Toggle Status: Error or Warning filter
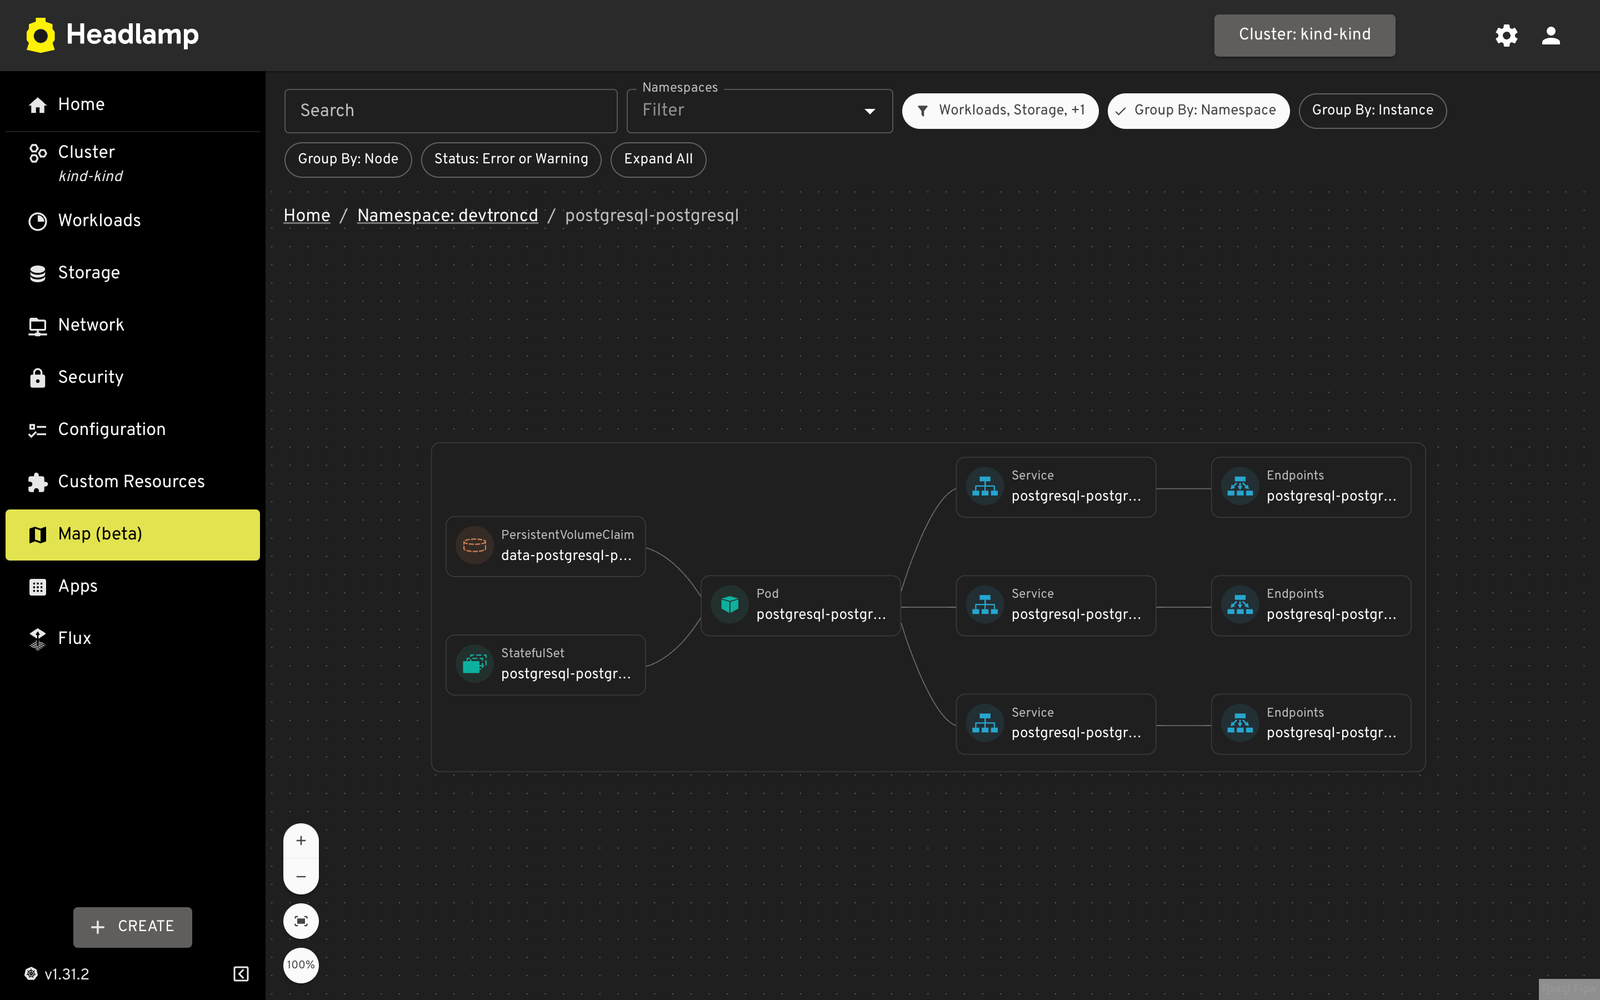The height and width of the screenshot is (1000, 1600). [x=511, y=159]
